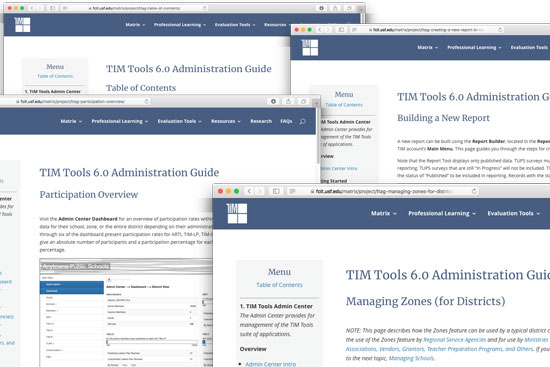550x367 pixels.
Task: Open Table of Contents link in front window menu
Action: tap(279, 285)
